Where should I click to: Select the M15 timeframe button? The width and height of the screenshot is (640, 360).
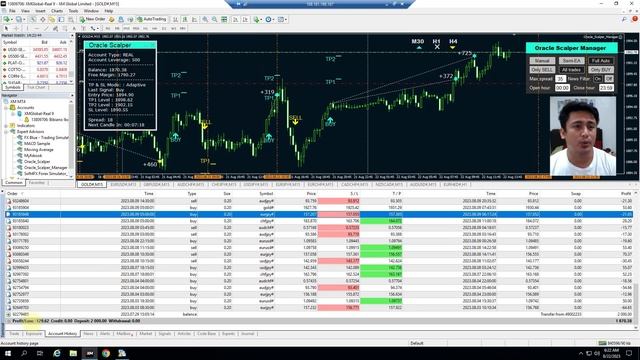(x=127, y=29)
